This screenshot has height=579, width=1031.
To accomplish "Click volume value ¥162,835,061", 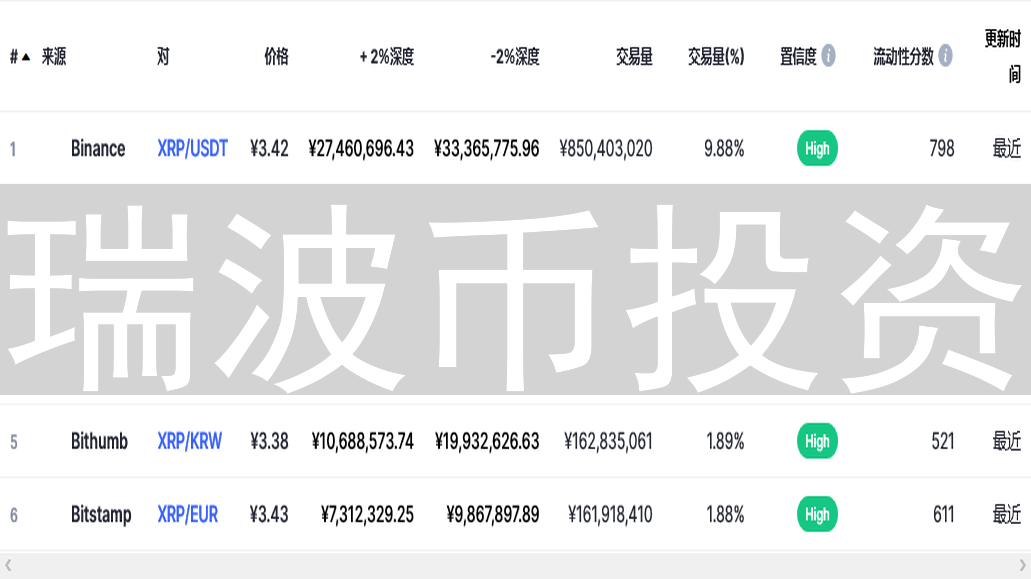I will pyautogui.click(x=608, y=441).
